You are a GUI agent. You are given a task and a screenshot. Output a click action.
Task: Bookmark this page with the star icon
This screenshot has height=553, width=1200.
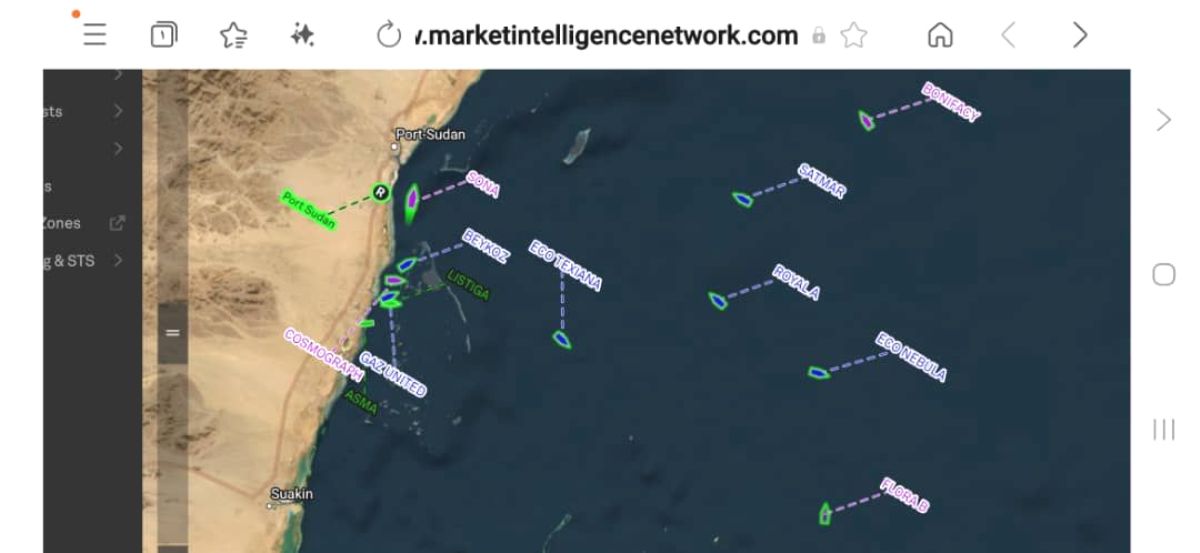point(854,36)
